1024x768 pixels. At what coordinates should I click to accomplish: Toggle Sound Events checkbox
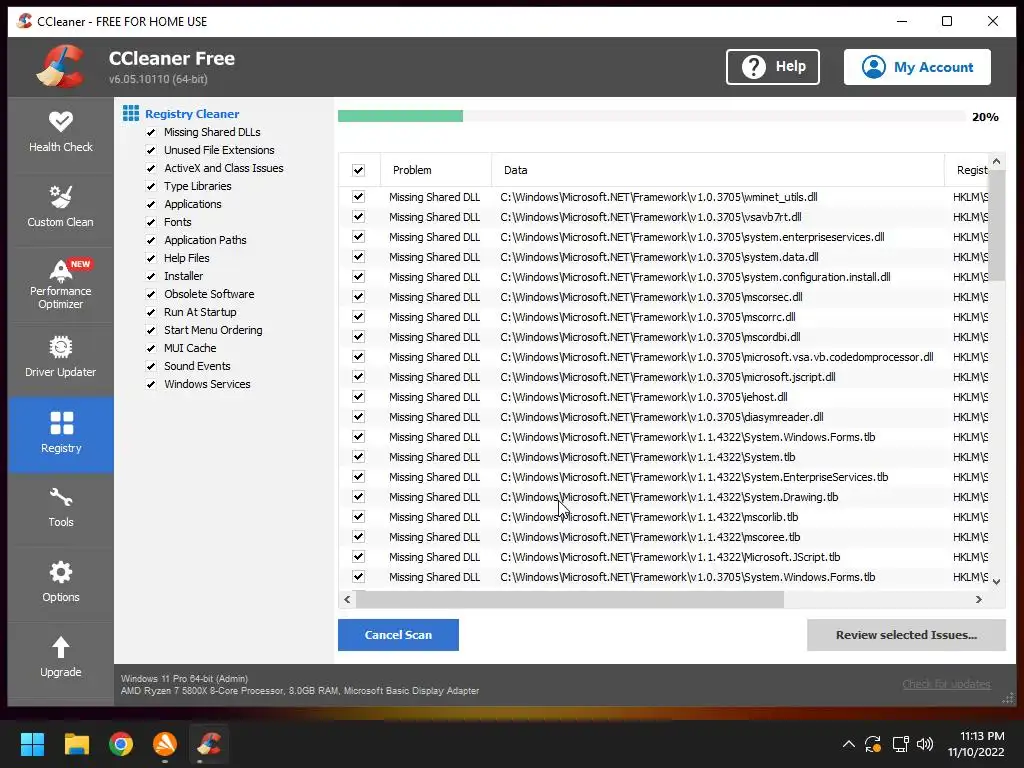coord(151,366)
